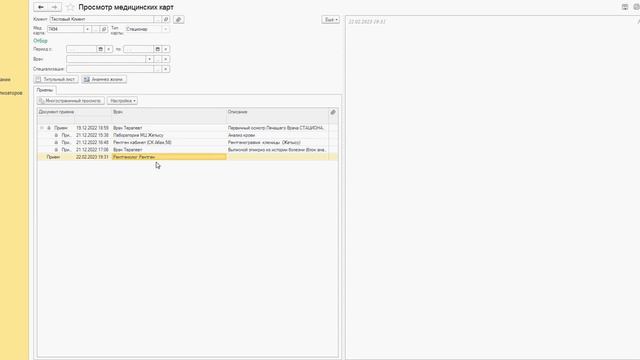Select the Лаборатория row dated 21.12.2022 15:38

[x=187, y=135]
